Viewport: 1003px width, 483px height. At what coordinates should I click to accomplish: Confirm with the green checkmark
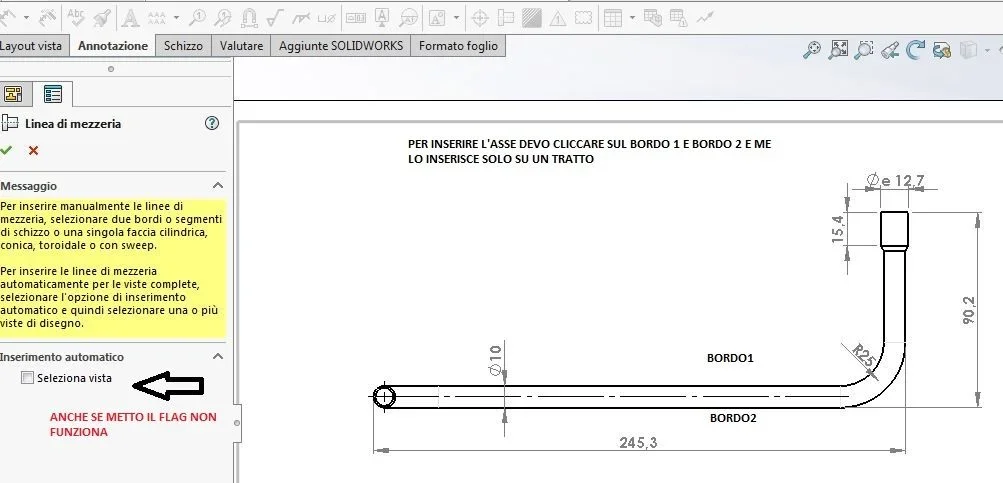pos(6,150)
